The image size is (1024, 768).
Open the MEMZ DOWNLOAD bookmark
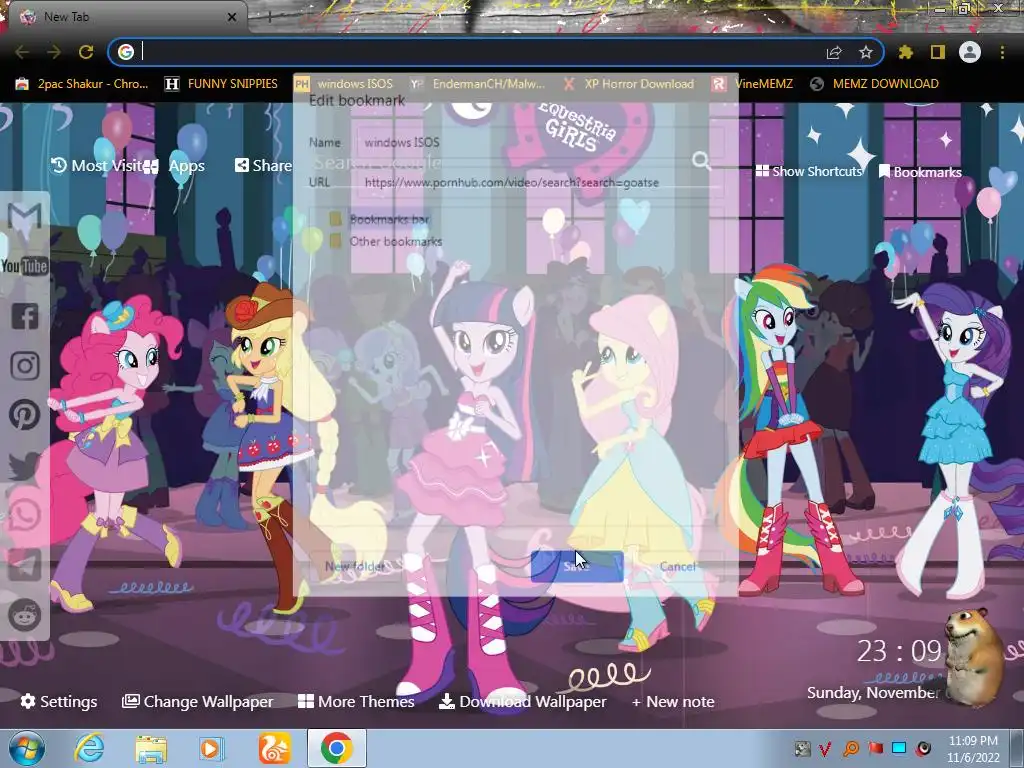tap(874, 84)
